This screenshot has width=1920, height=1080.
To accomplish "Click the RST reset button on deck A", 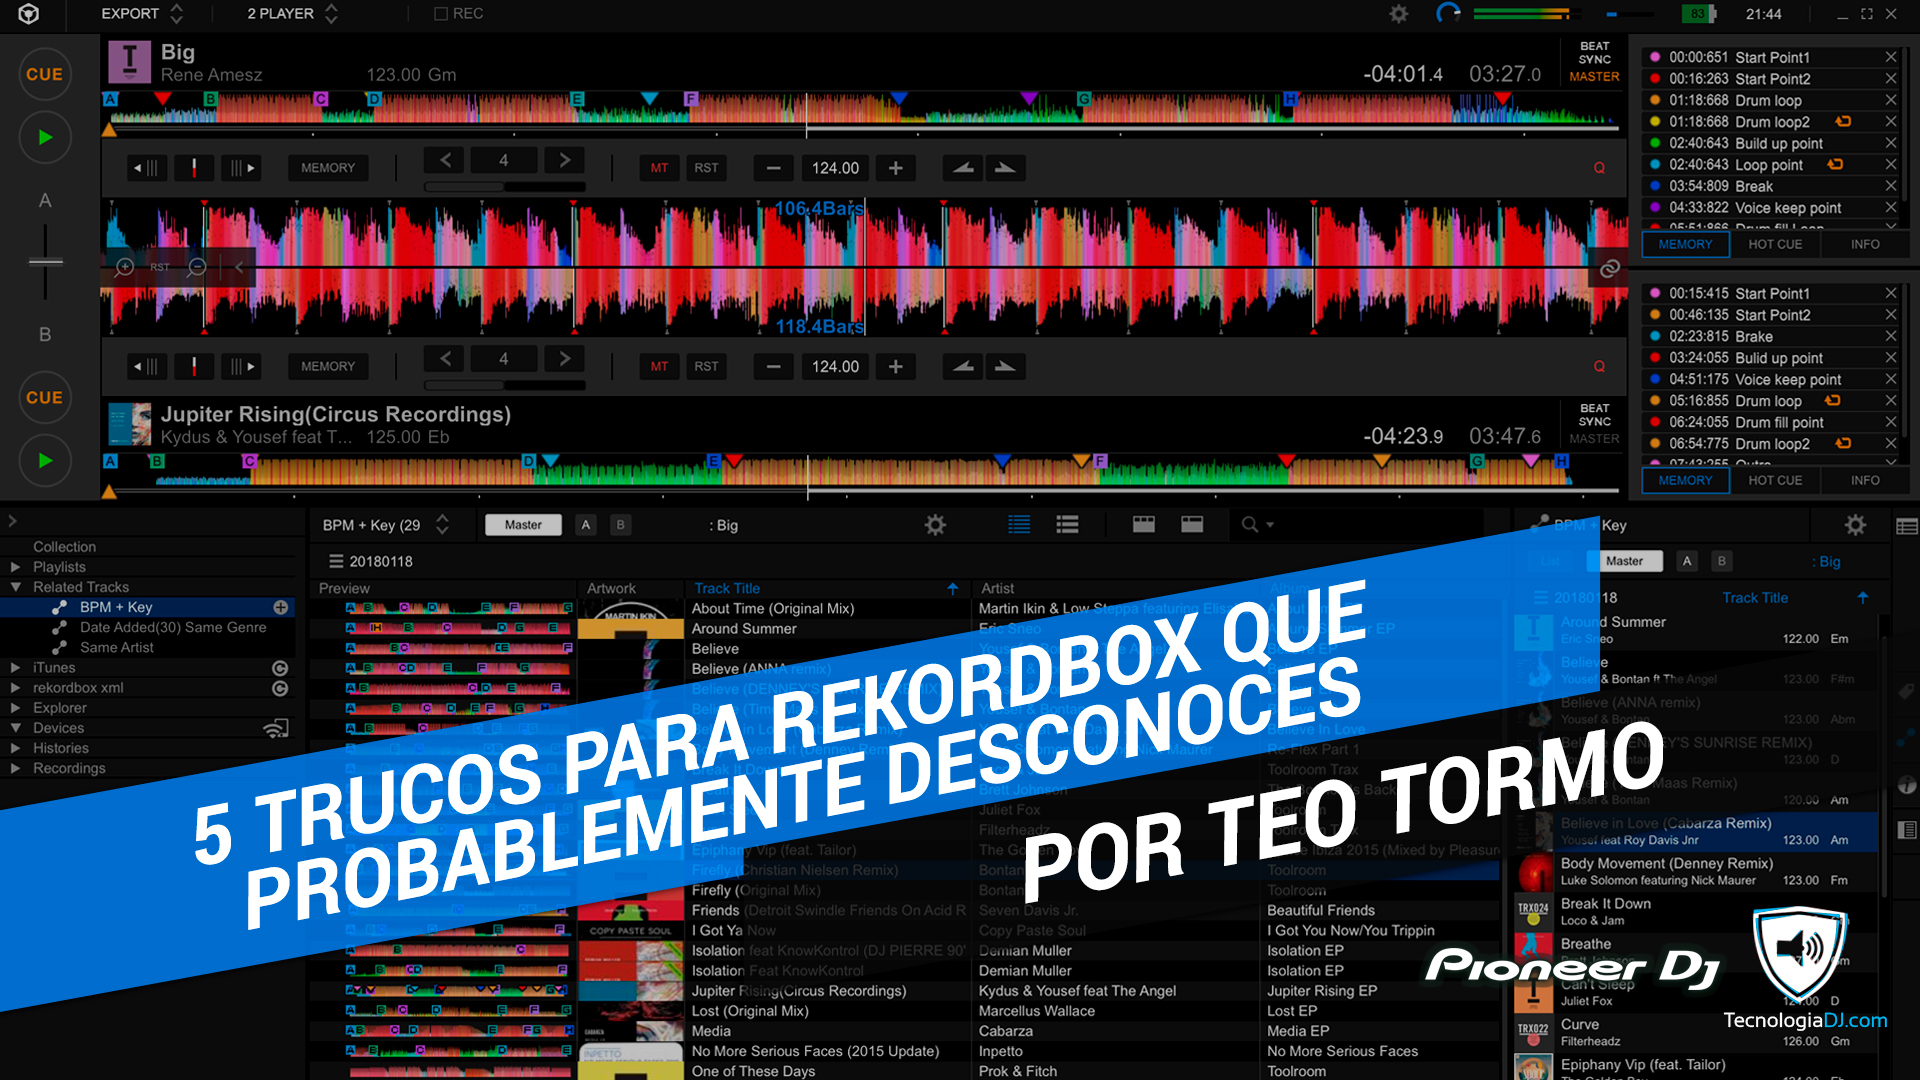I will click(x=705, y=167).
